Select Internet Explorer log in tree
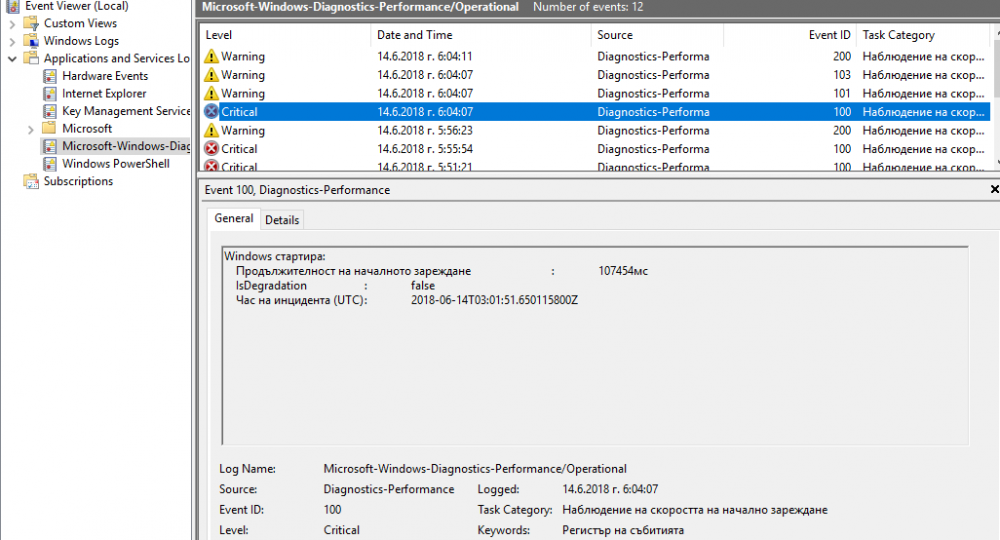 pos(104,94)
